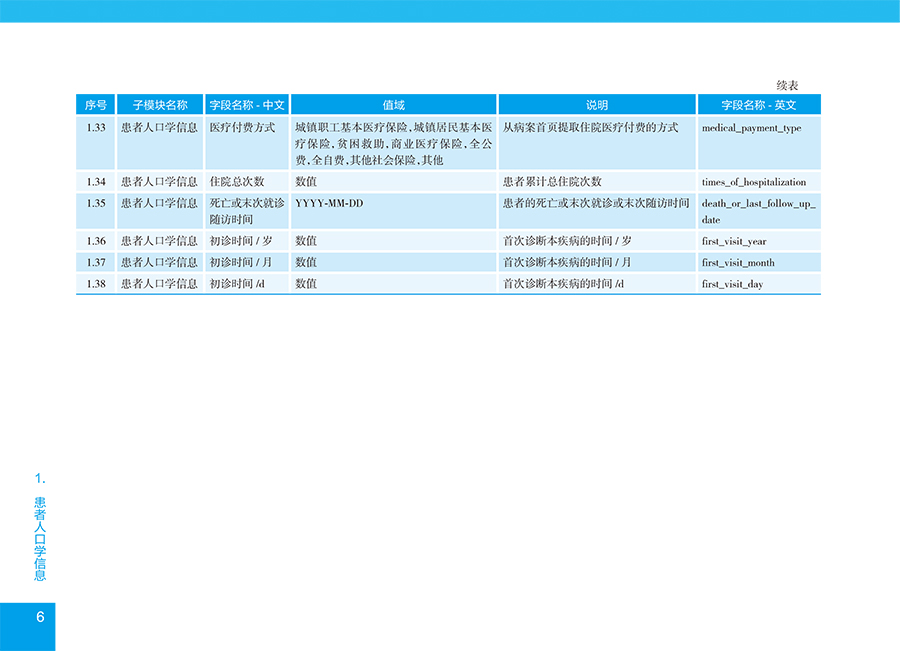The image size is (900, 651).
Task: Select times_of_hospitalization English field name
Action: click(x=754, y=182)
